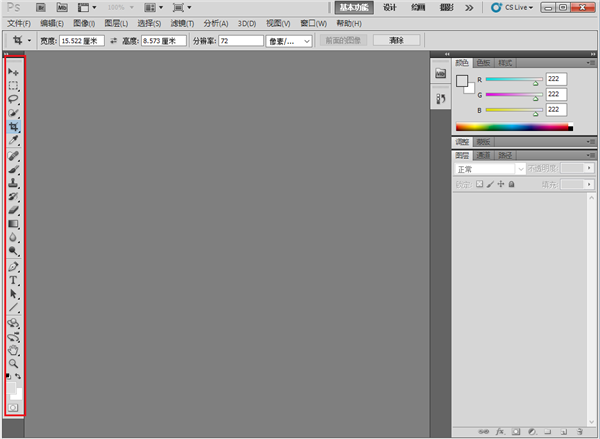Image resolution: width=600 pixels, height=439 pixels.
Task: Select the Rectangular Marquee tool
Action: [14, 87]
